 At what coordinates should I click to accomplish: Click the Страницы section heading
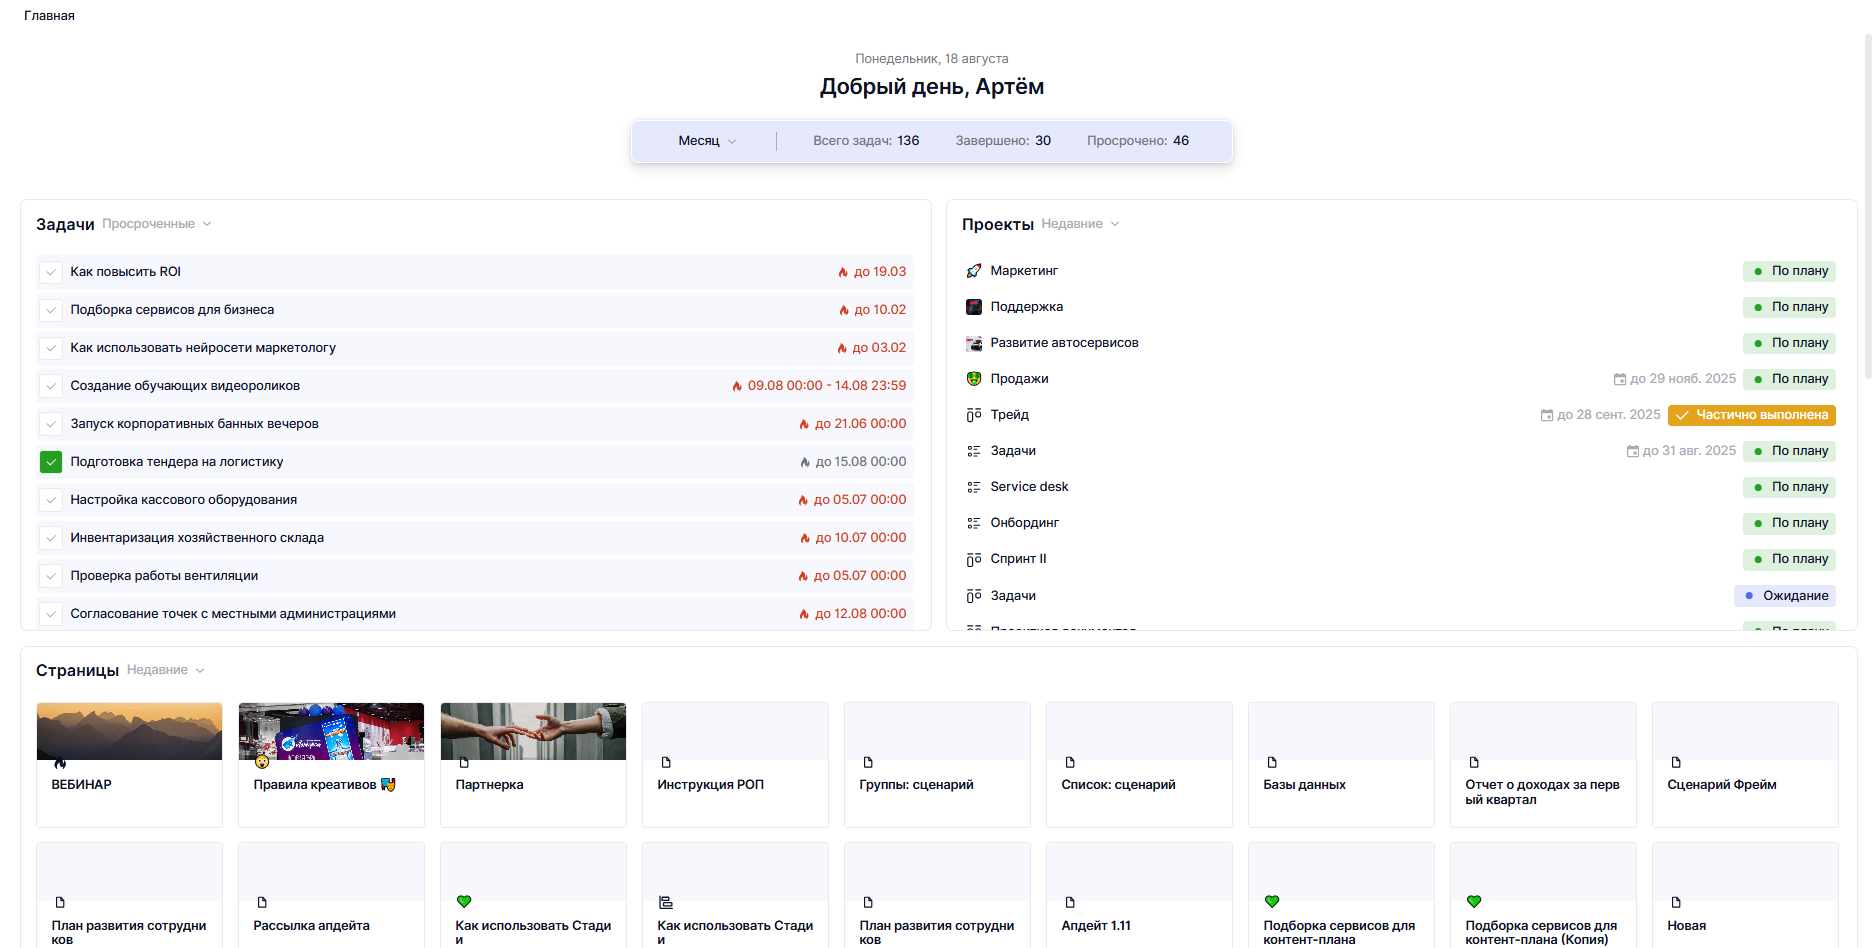click(78, 671)
